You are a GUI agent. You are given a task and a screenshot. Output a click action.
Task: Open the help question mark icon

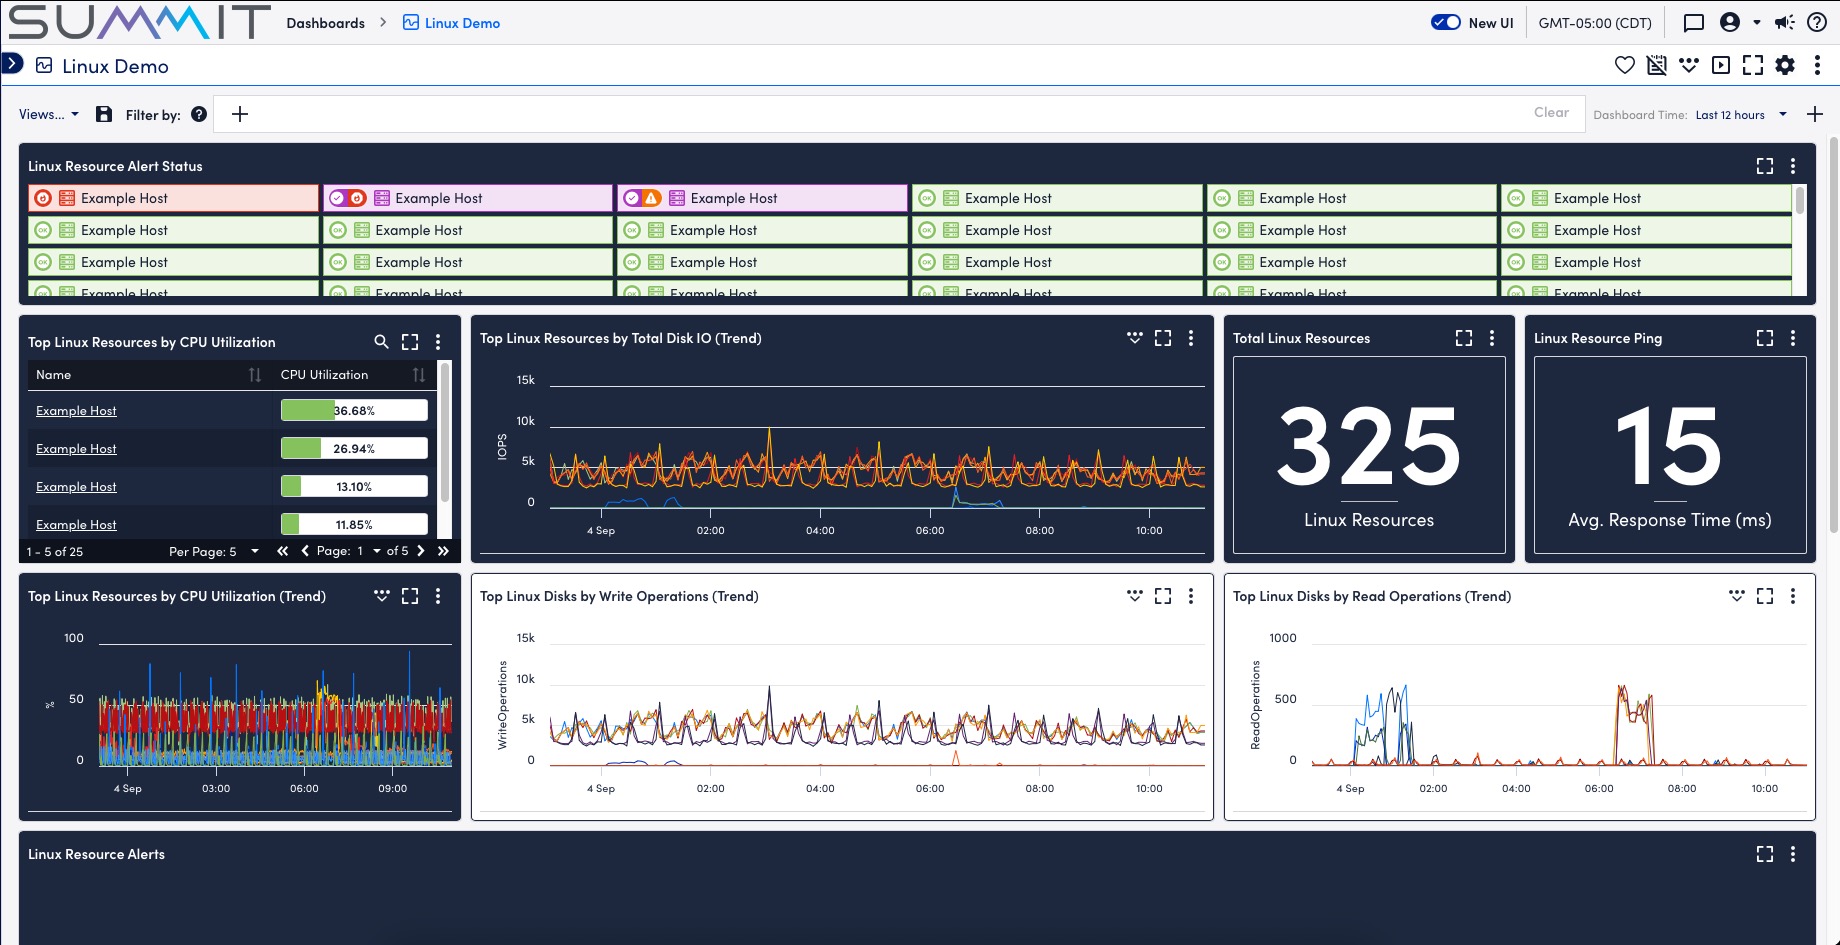click(x=1817, y=22)
